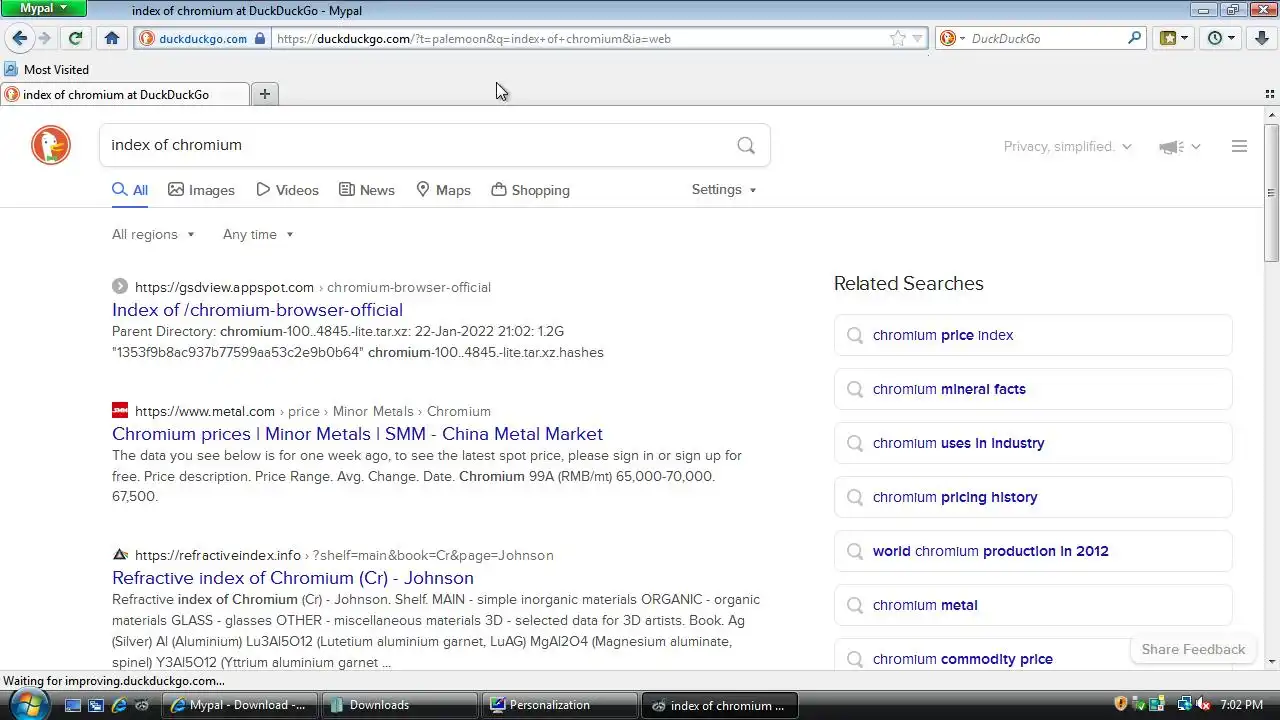Screen dimensions: 1280x720
Task: Open the DuckDuckGo hamburger side menu
Action: pos(1239,146)
